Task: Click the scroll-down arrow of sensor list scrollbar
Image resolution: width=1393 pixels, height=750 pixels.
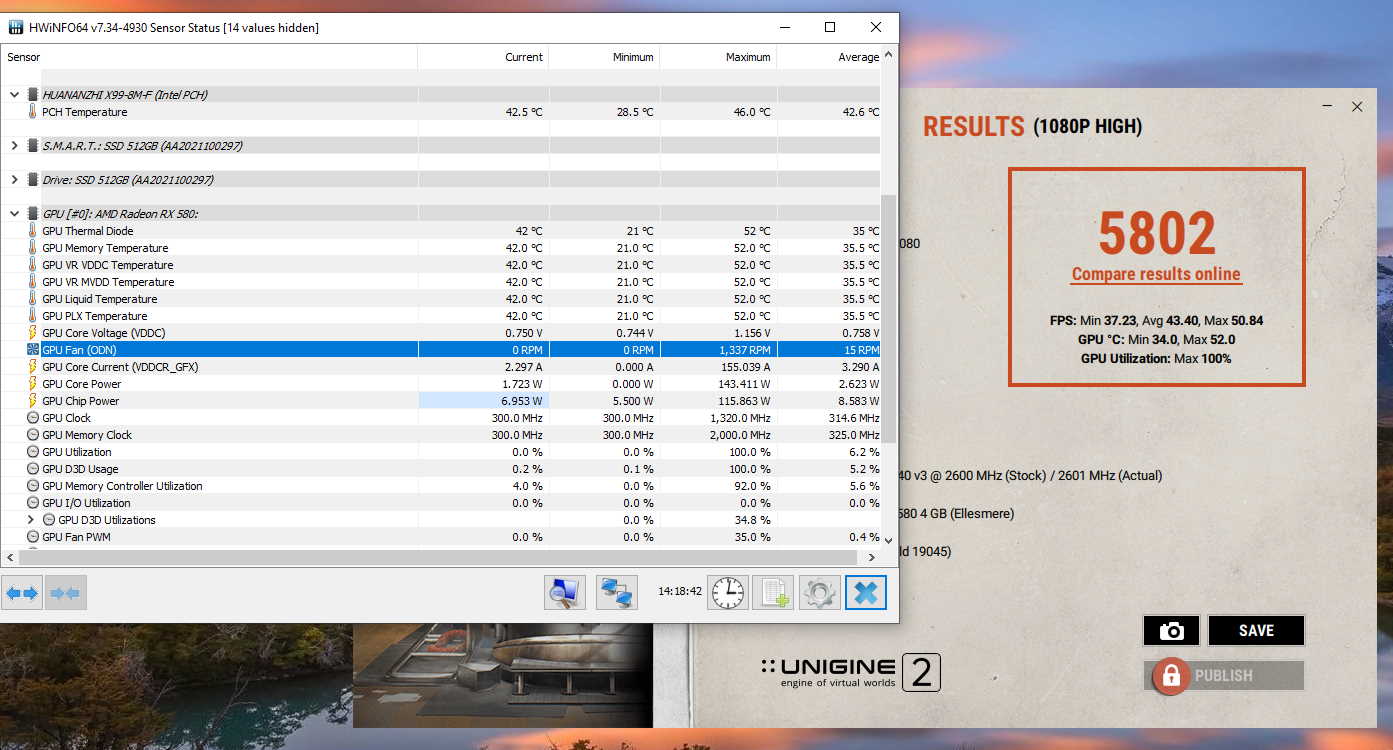Action: click(x=888, y=541)
